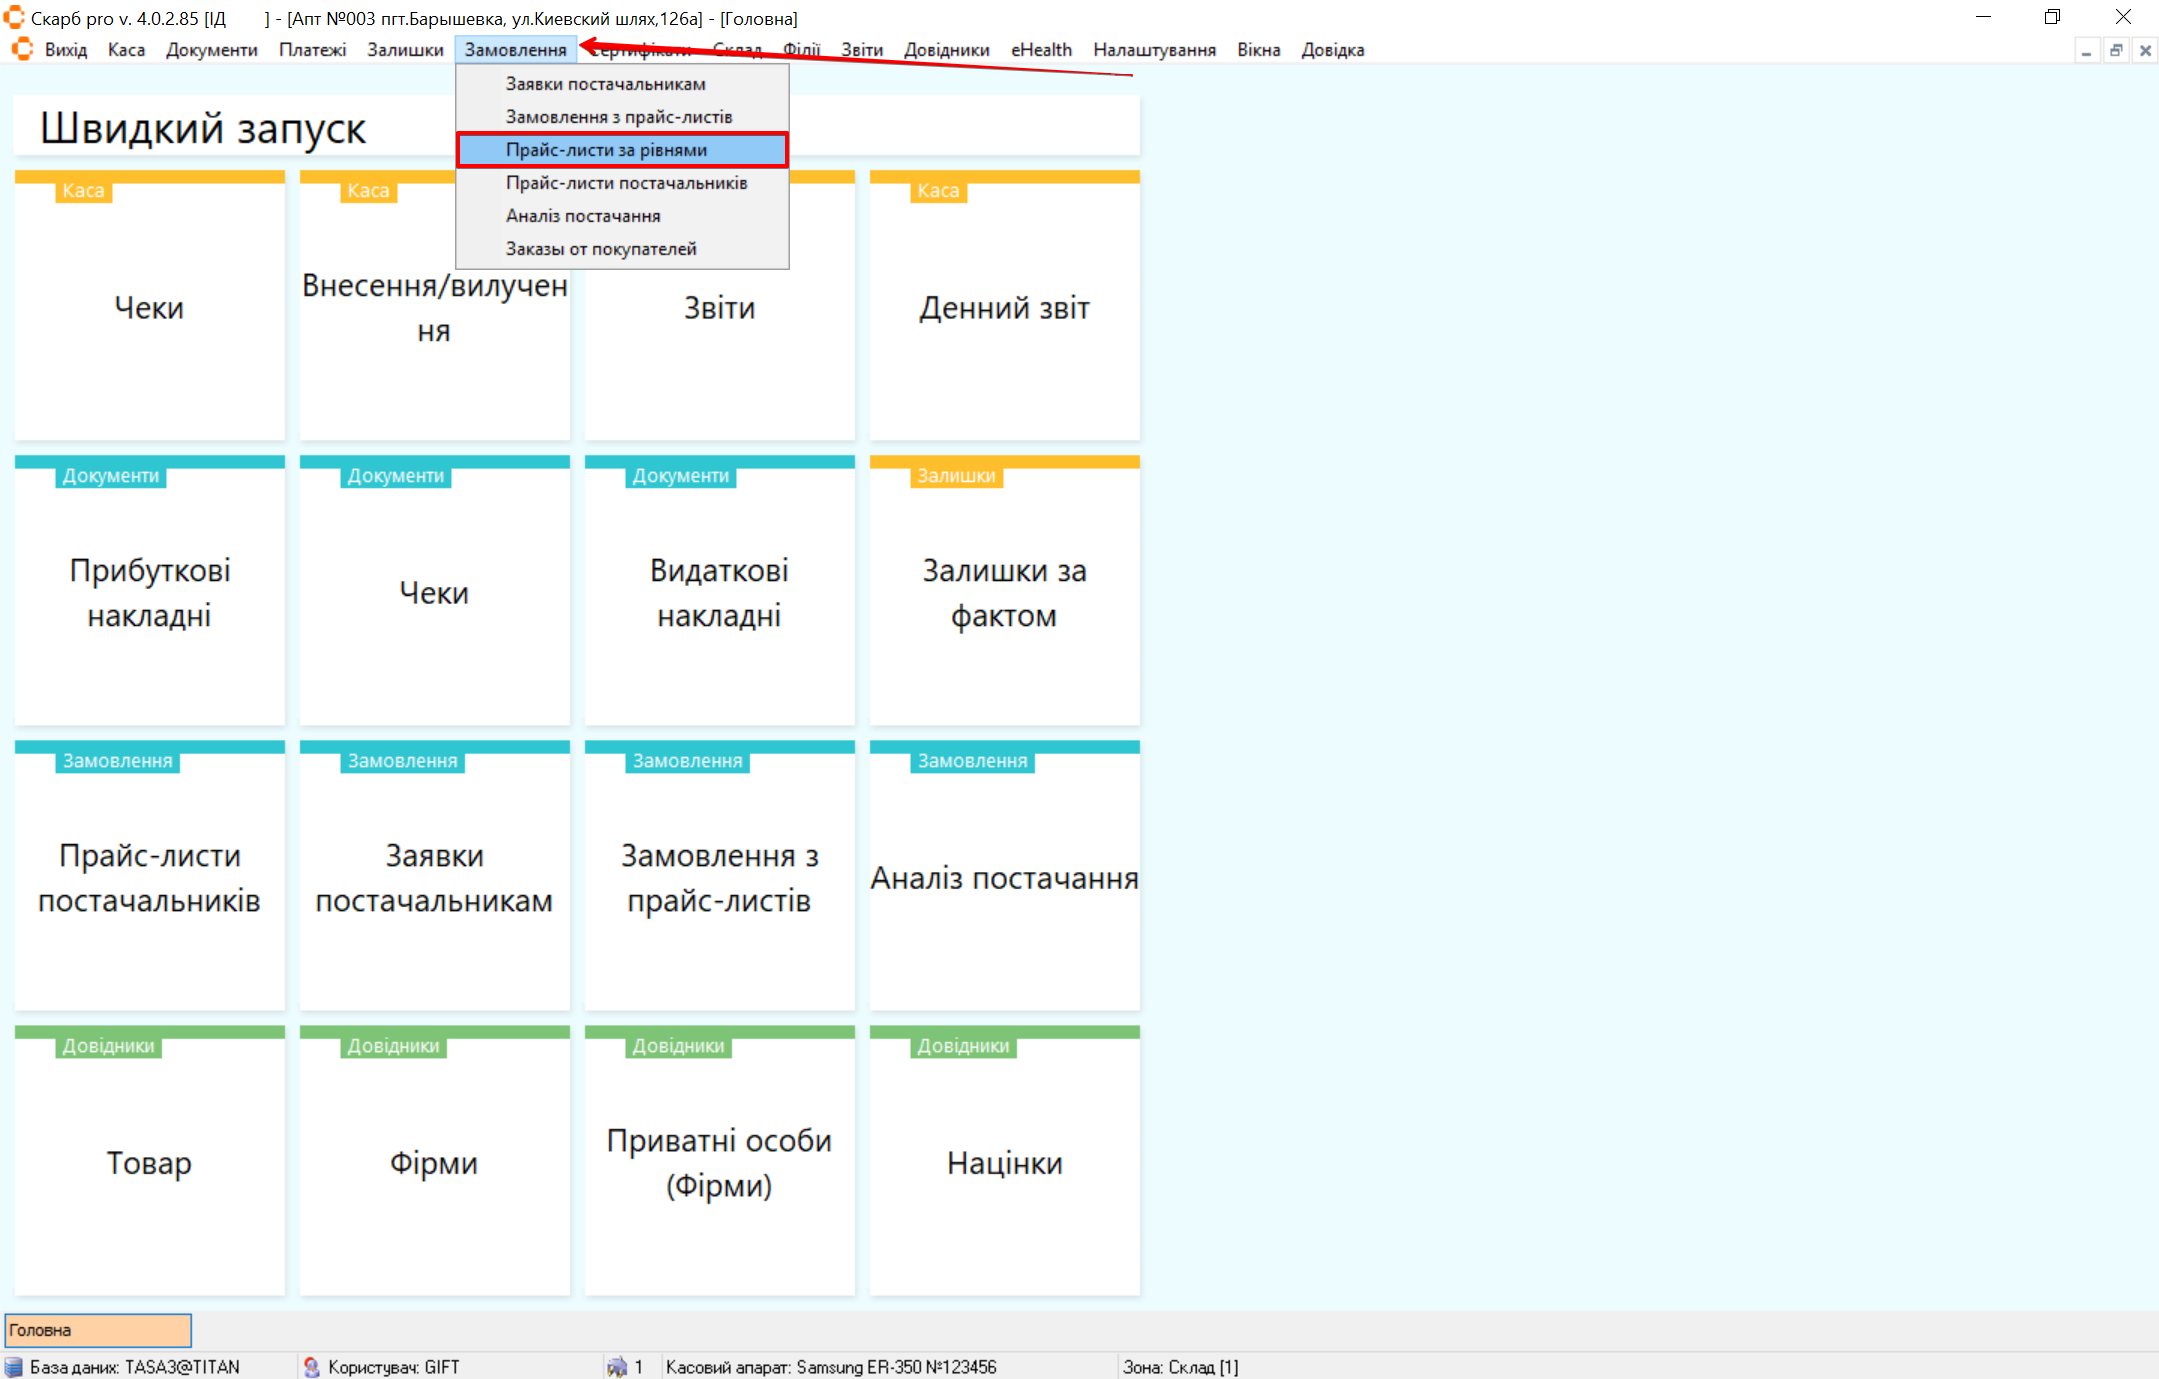Click the inner window minimize icon
The image size is (2159, 1379).
[x=2086, y=50]
